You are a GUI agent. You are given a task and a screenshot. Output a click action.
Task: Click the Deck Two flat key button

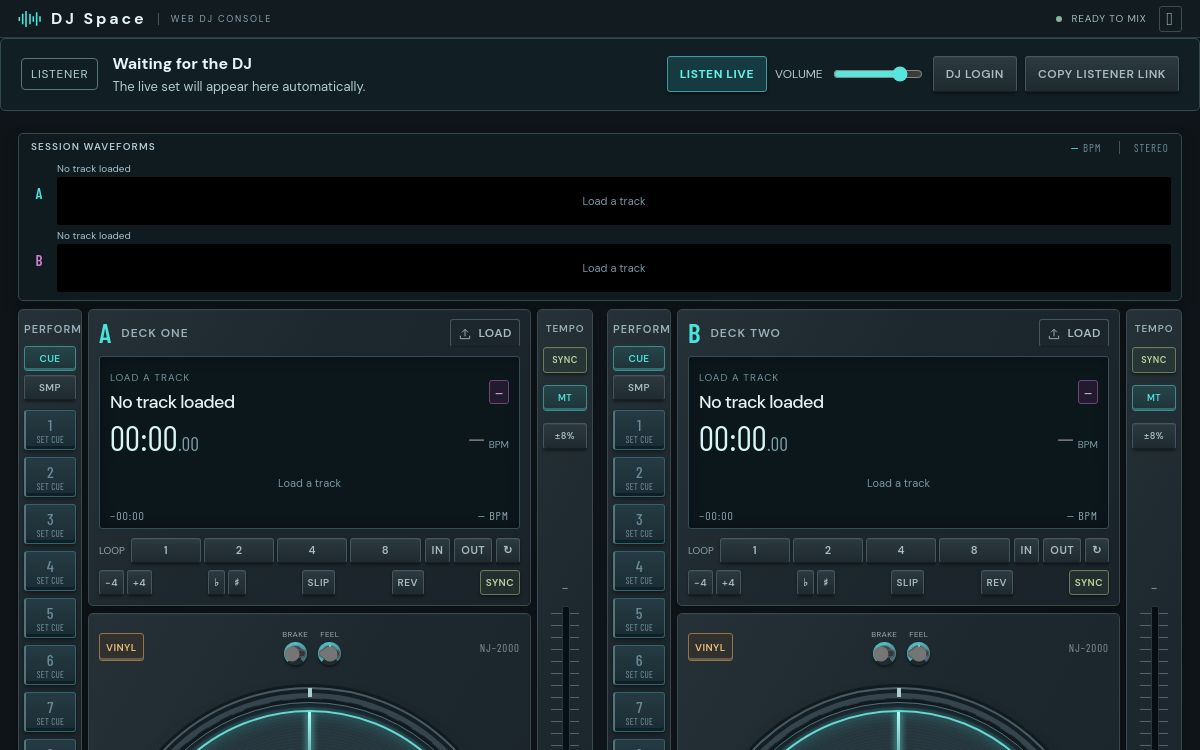coord(806,583)
